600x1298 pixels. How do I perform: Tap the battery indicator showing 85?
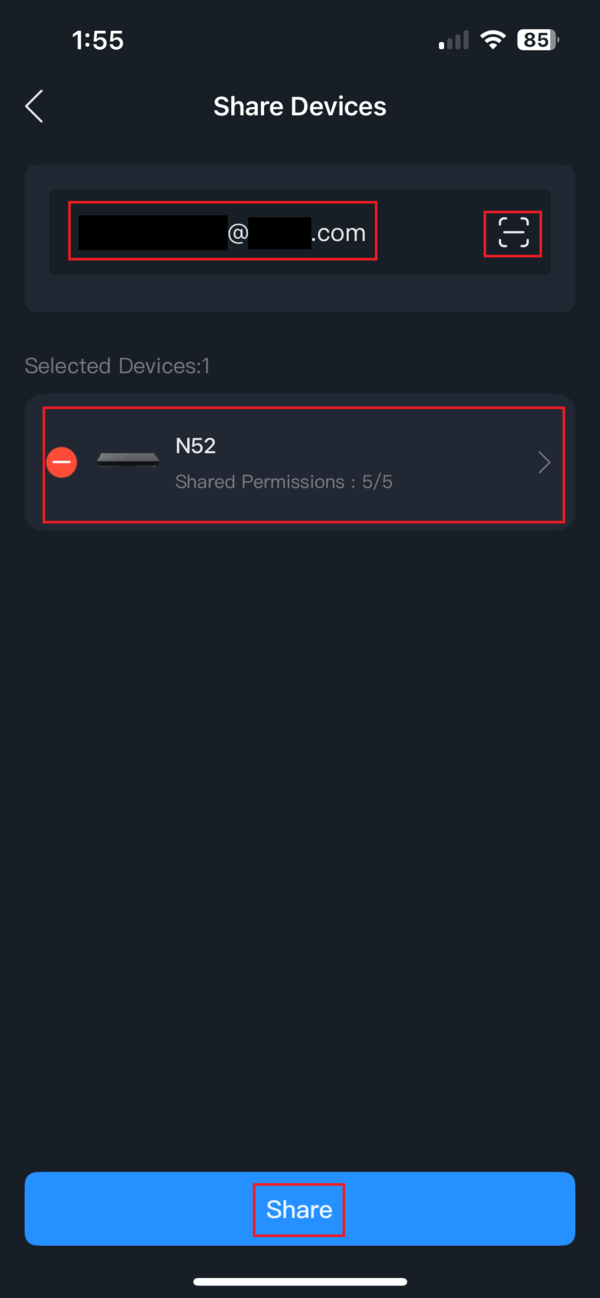537,40
